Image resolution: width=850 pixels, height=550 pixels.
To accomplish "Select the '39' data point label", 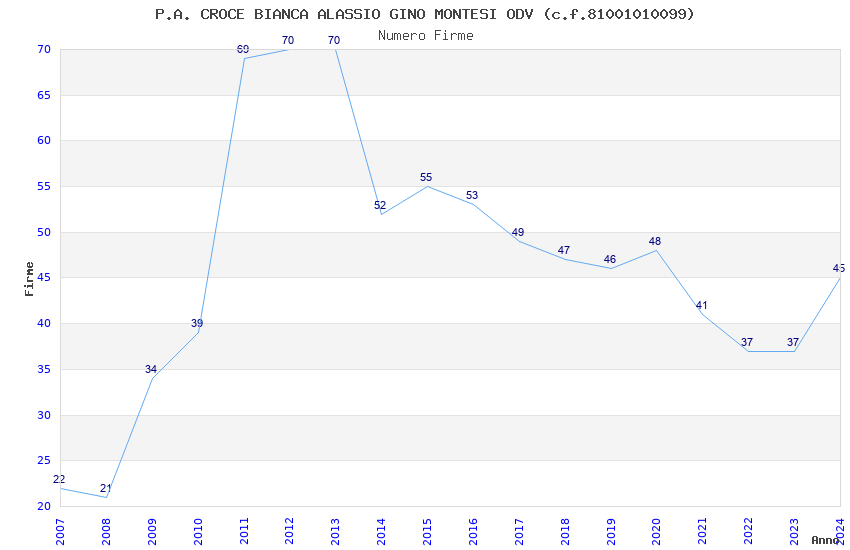I will tap(197, 323).
